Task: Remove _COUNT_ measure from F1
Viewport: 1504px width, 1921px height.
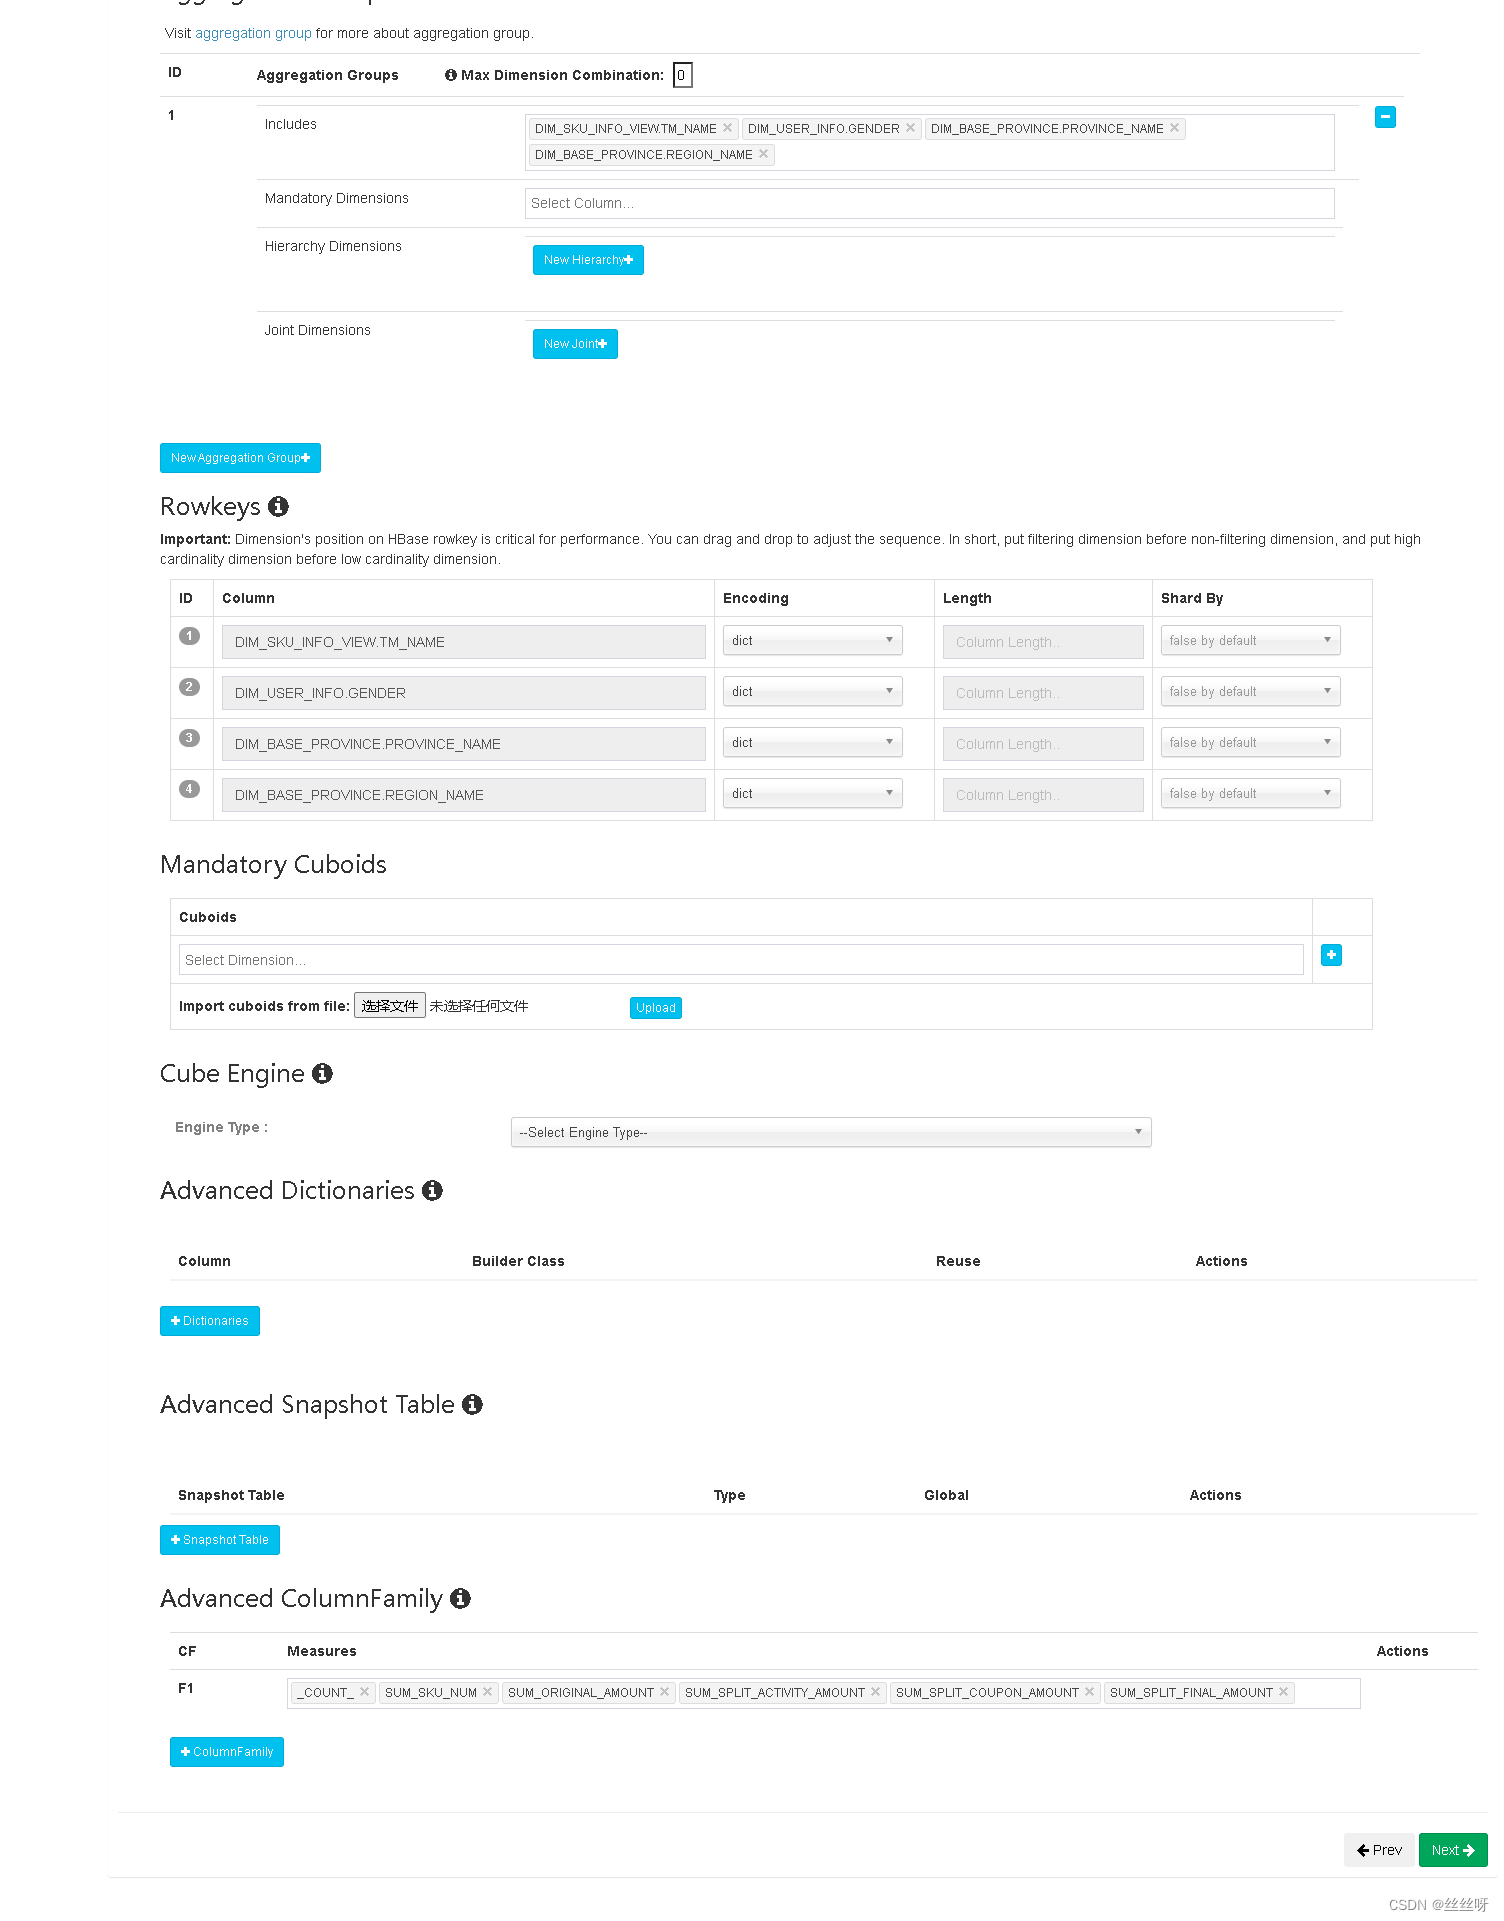Action: 365,1692
